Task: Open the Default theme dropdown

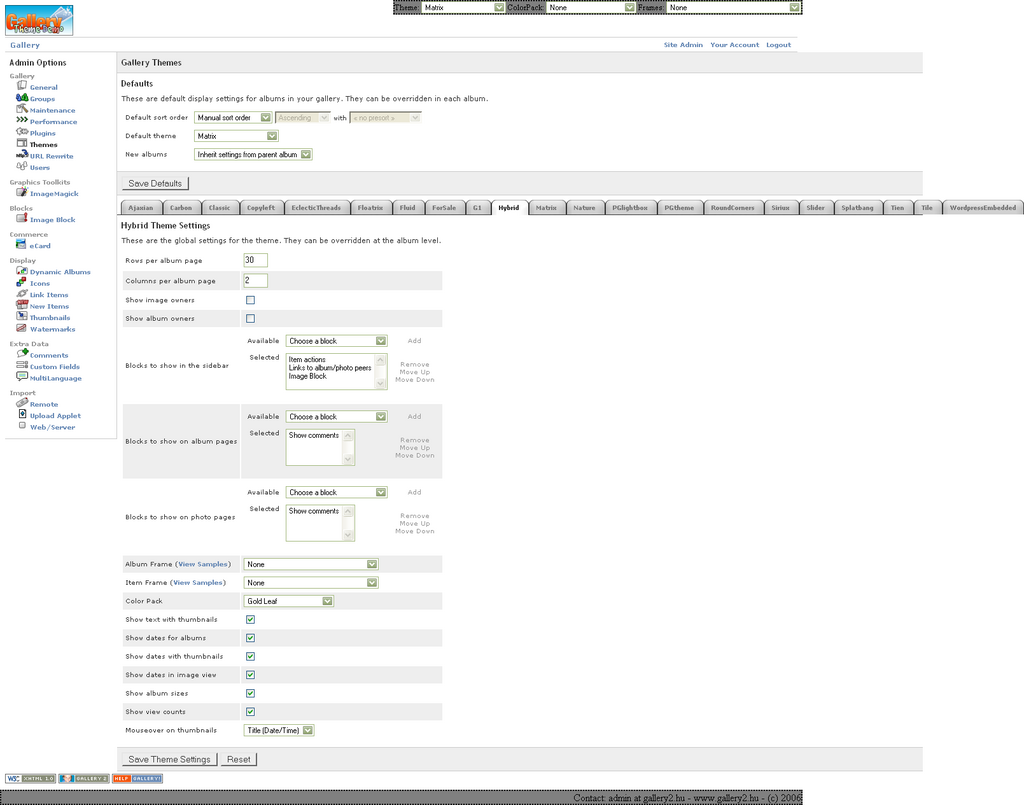Action: (236, 136)
